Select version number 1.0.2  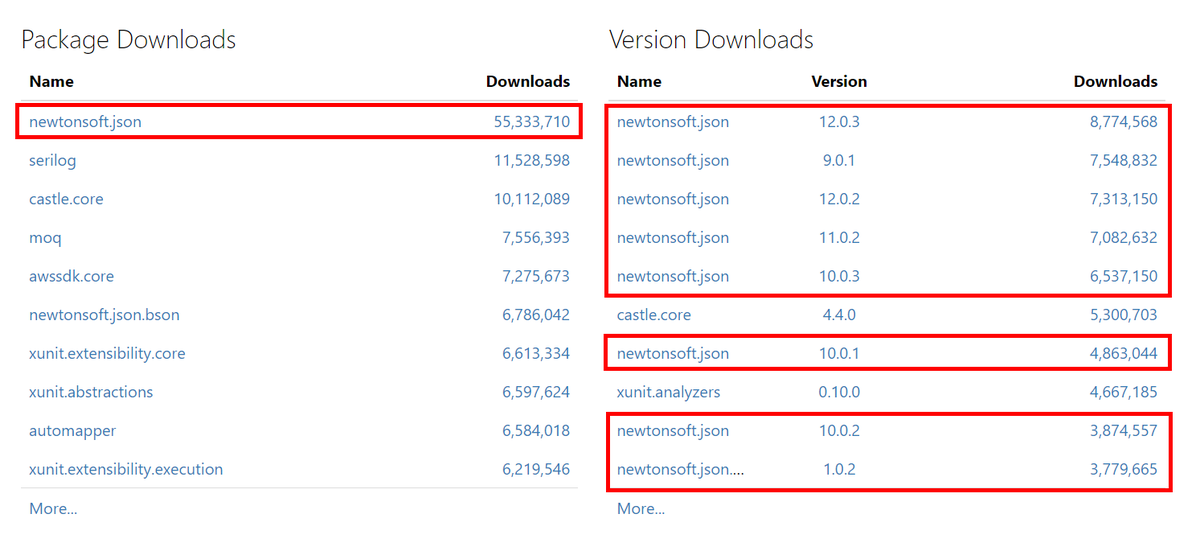tap(839, 469)
